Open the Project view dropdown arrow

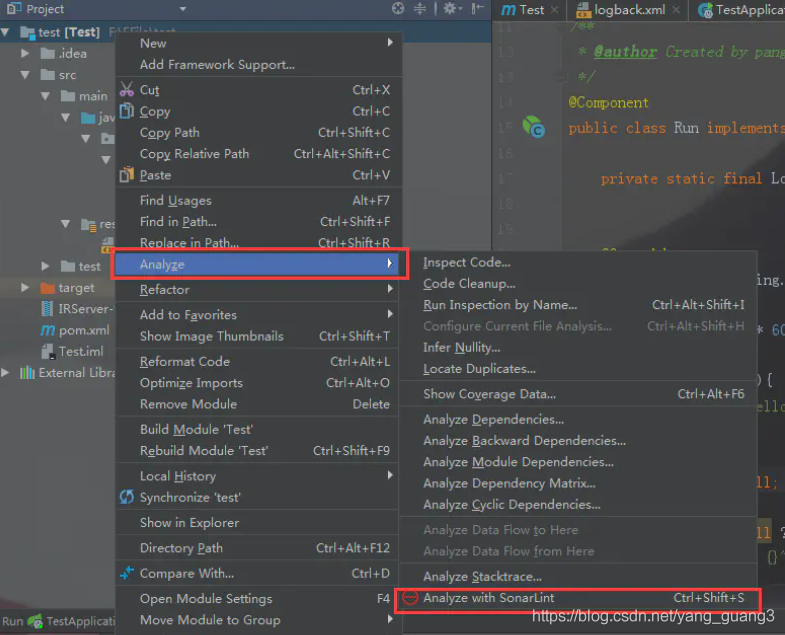[183, 9]
